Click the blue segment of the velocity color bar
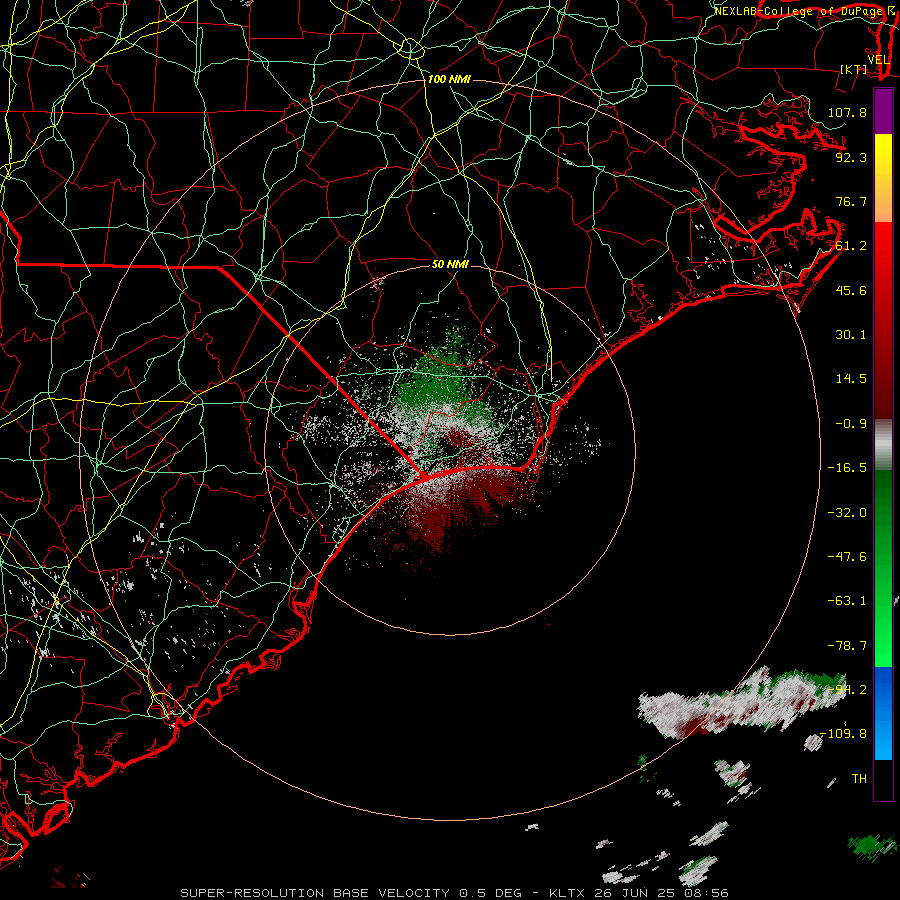This screenshot has width=900, height=900. click(x=883, y=713)
